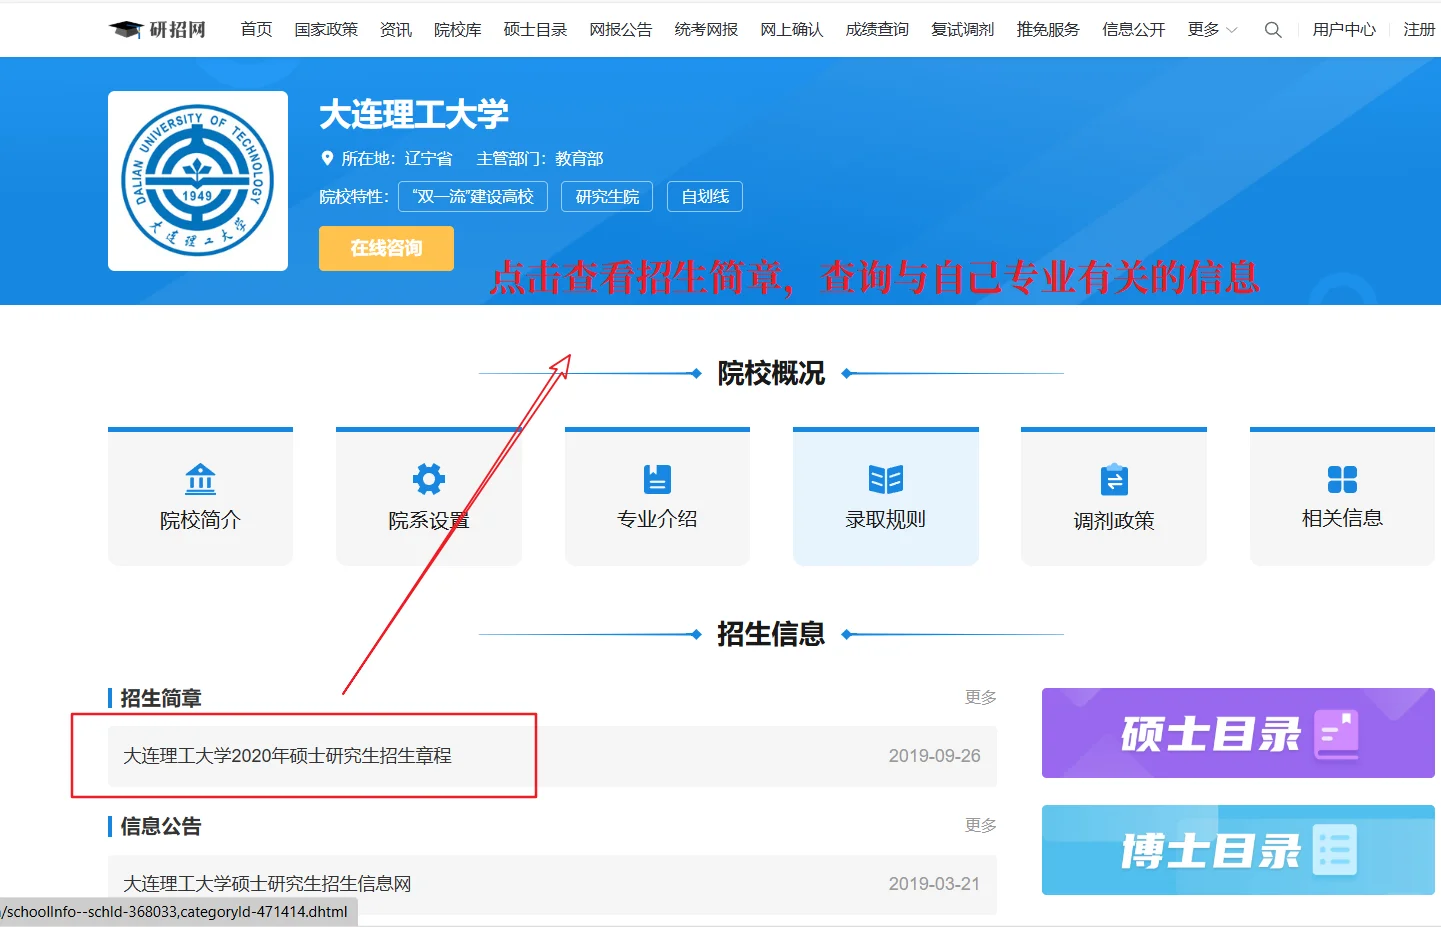Show more under 招生简章 via 更多
Screen dimensions: 1441x927
tap(980, 697)
